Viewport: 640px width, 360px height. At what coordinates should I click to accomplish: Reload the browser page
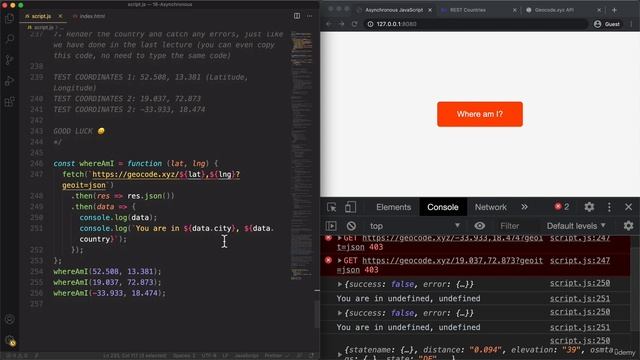pos(354,24)
